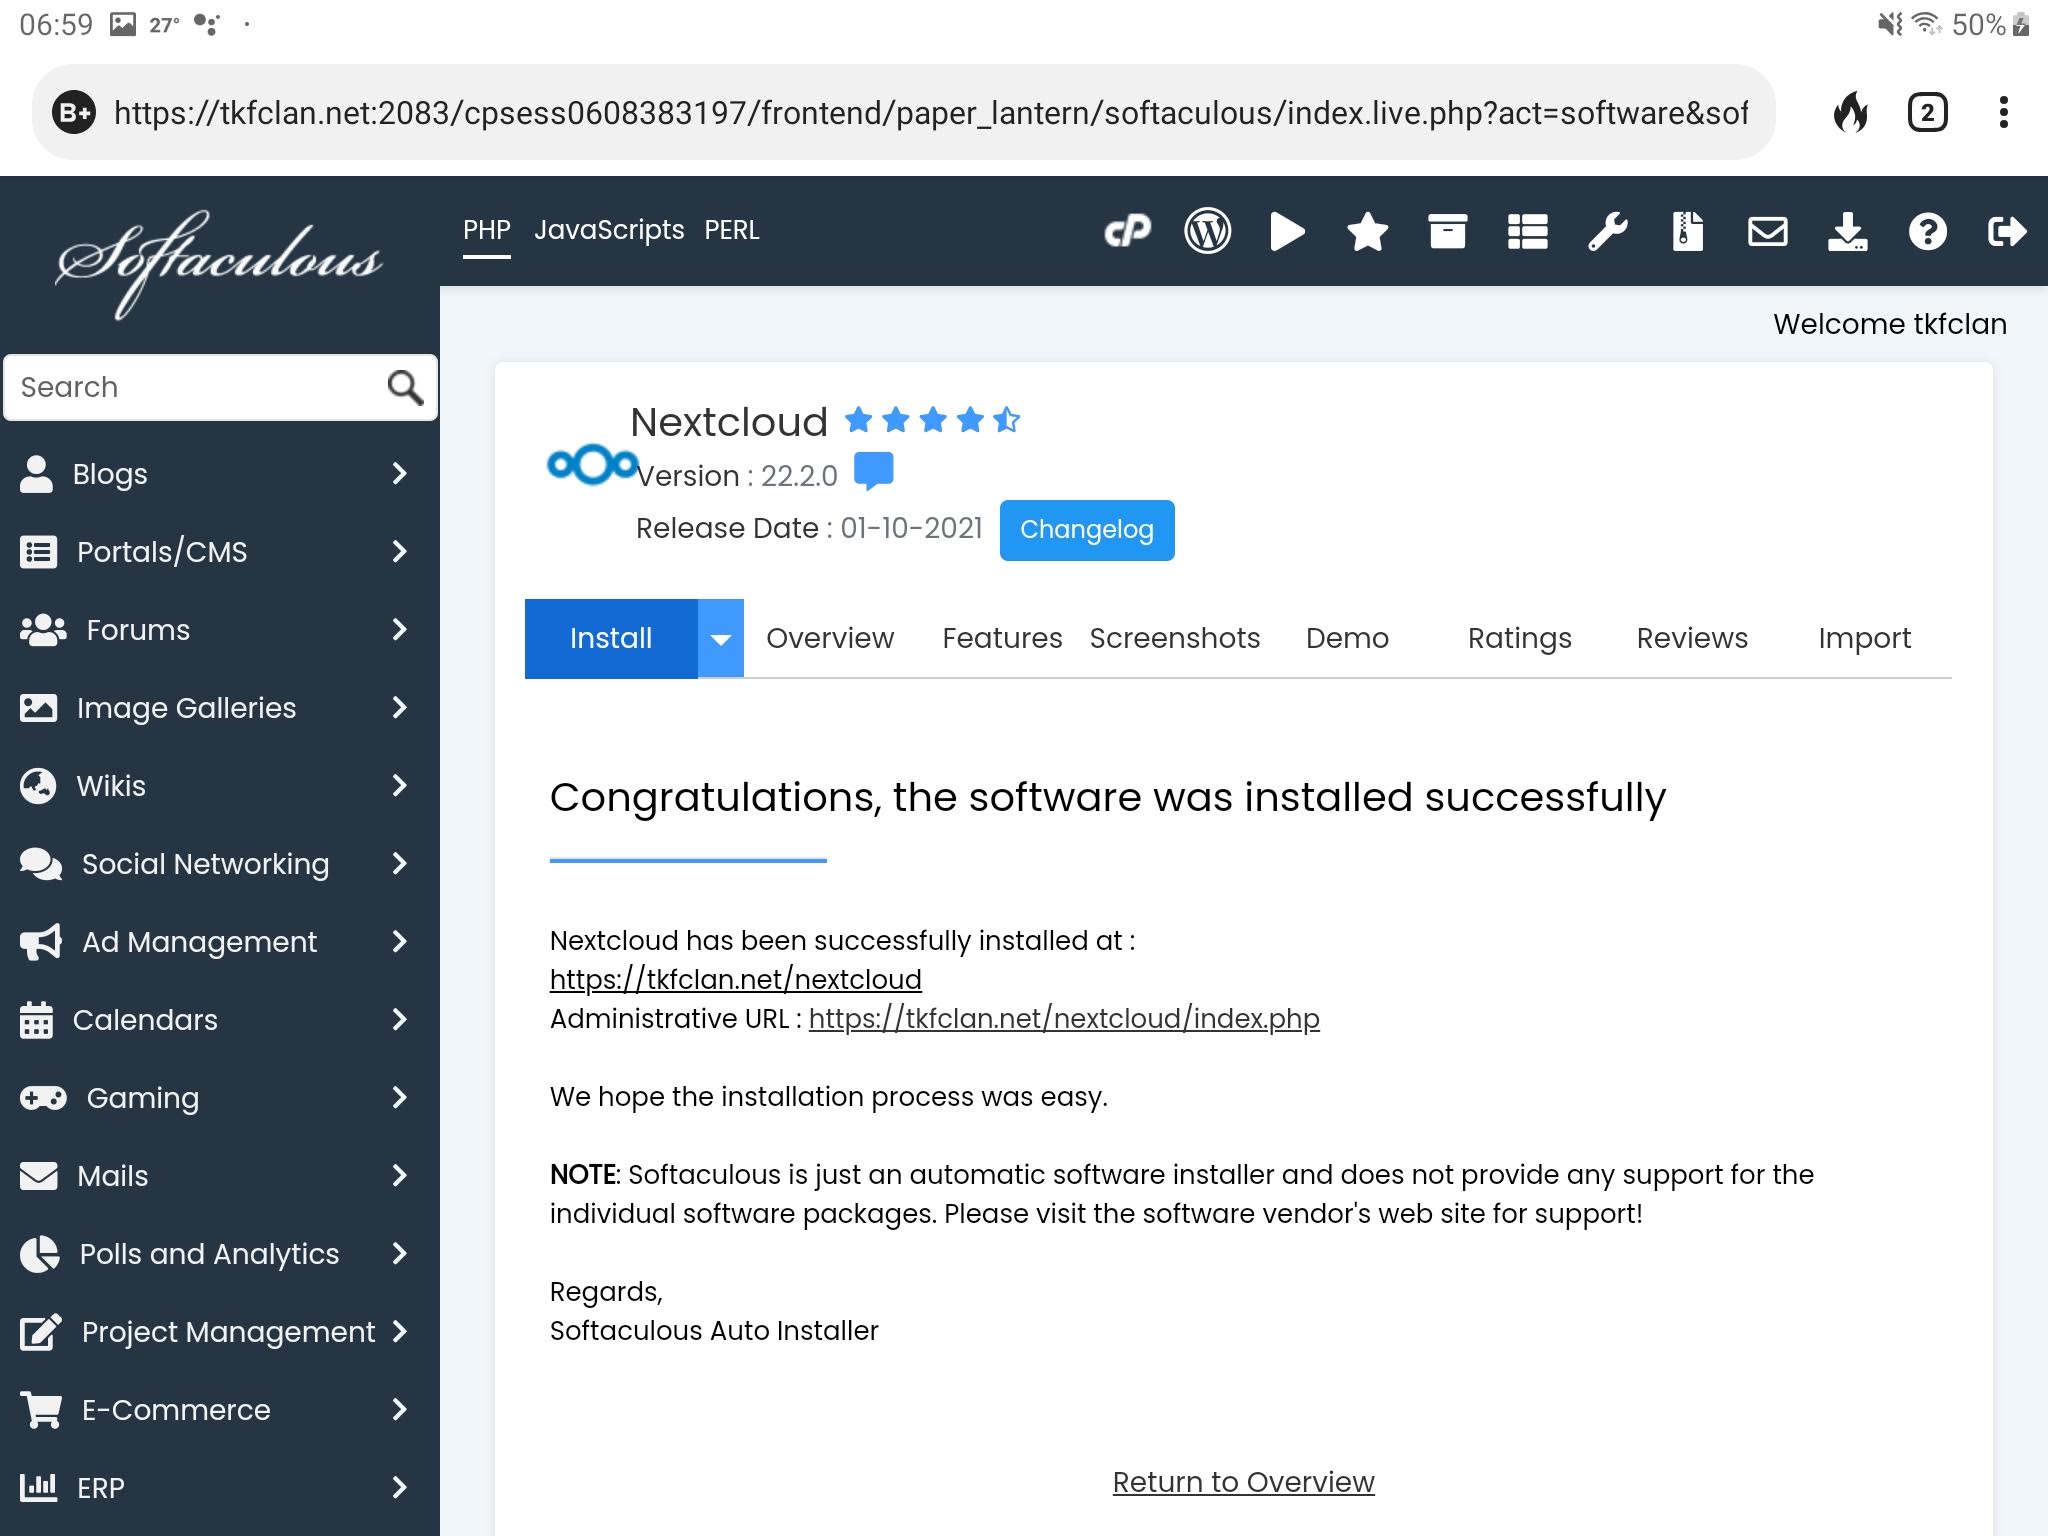The height and width of the screenshot is (1536, 2048).
Task: Switch to the Screenshots tab
Action: point(1174,638)
